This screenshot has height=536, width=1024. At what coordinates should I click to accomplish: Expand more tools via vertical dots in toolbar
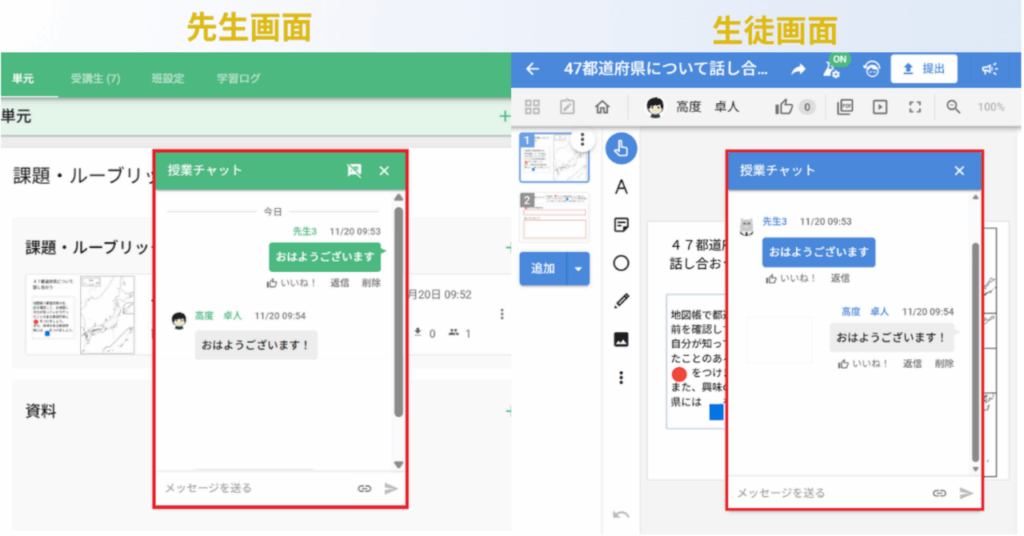(x=621, y=377)
